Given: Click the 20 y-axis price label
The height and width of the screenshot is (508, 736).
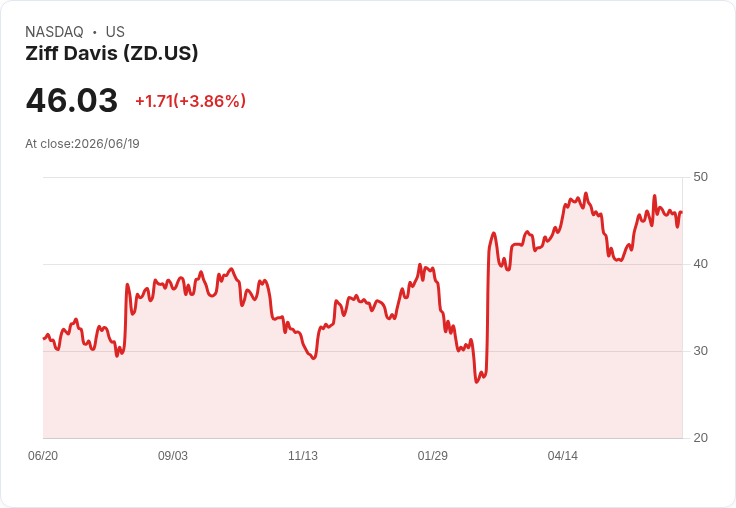Looking at the screenshot, I should click(700, 438).
